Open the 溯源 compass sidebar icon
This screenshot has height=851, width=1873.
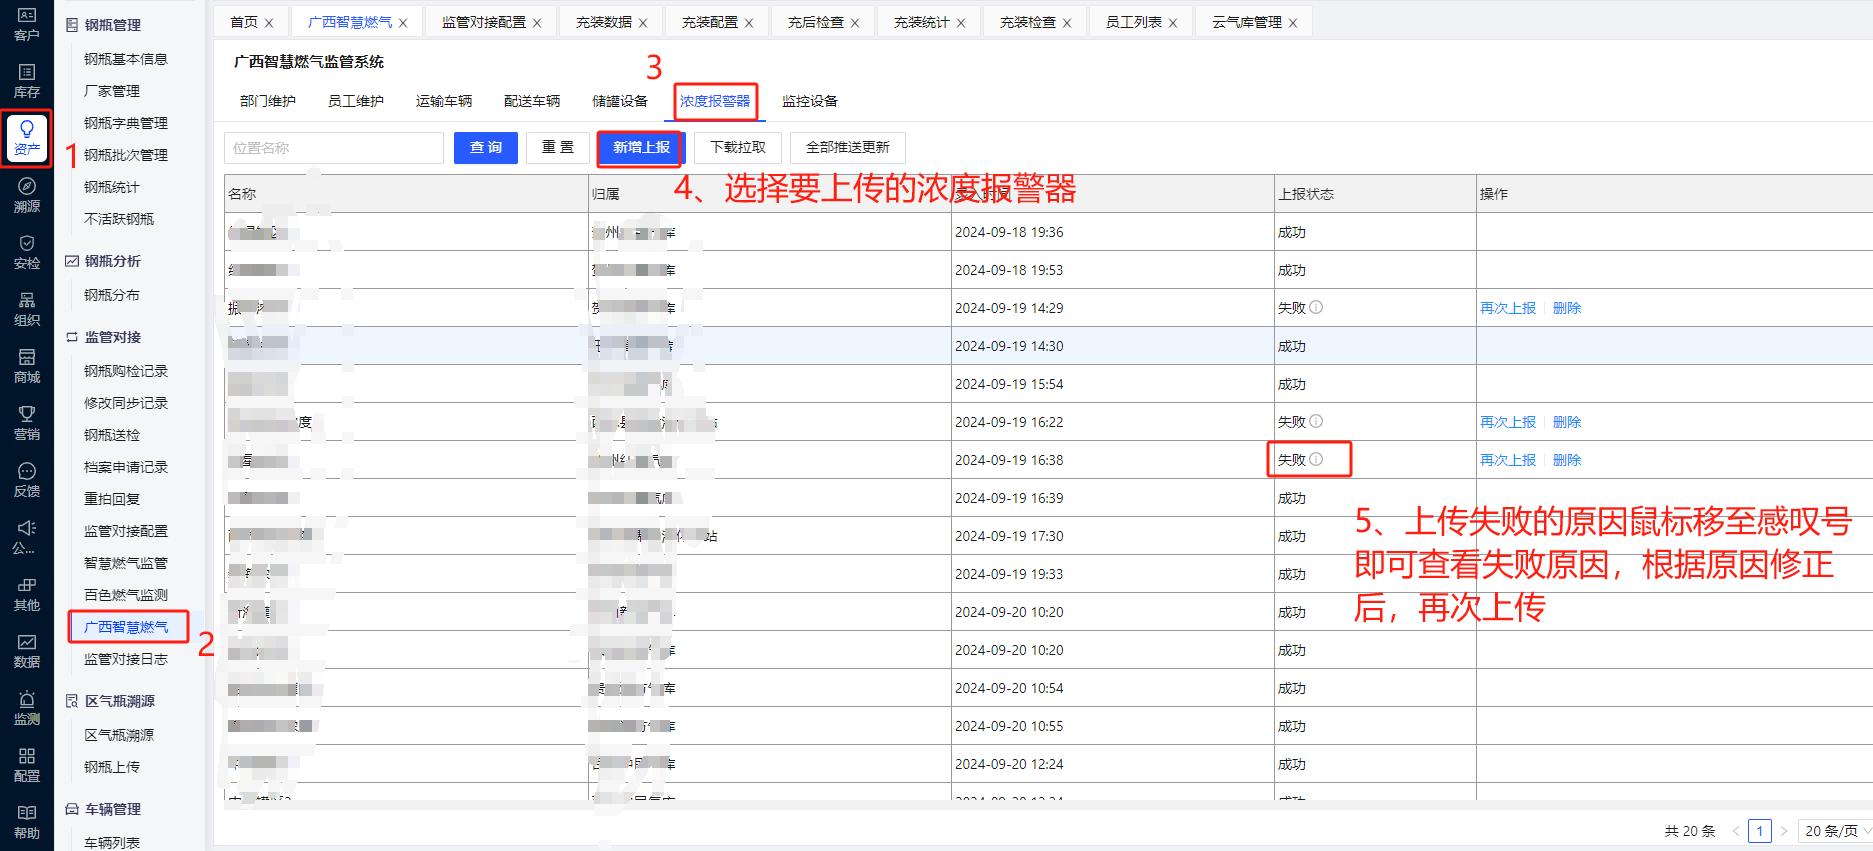click(27, 195)
